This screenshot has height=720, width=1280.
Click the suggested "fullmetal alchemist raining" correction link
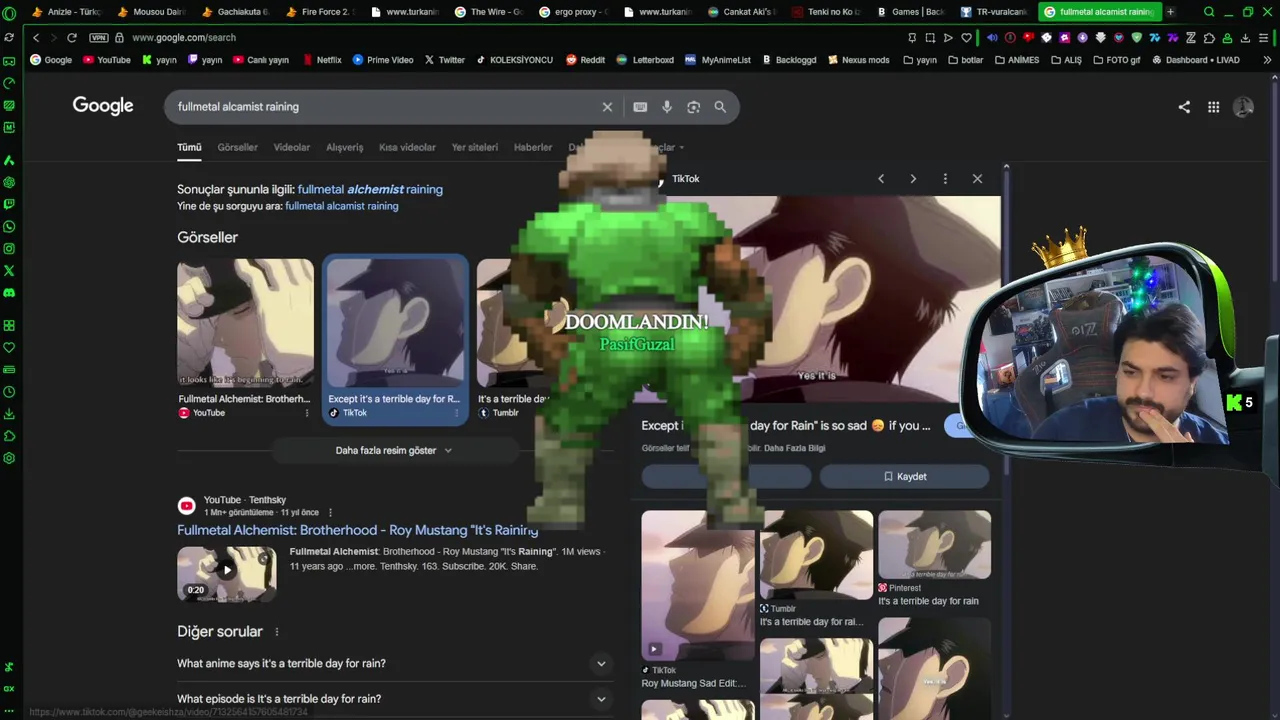click(x=369, y=189)
